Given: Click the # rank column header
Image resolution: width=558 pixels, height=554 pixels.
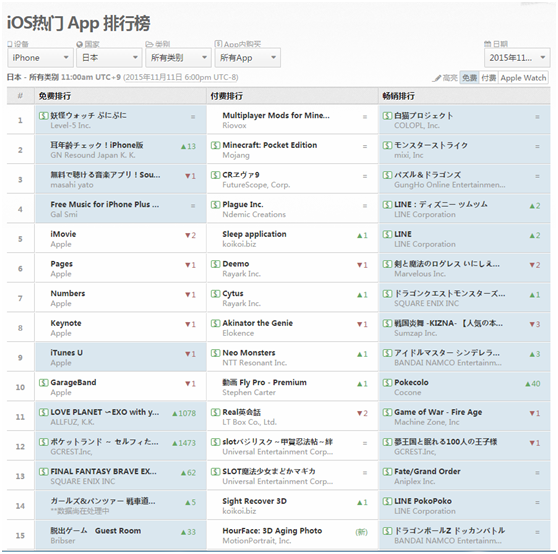Looking at the screenshot, I should point(20,96).
